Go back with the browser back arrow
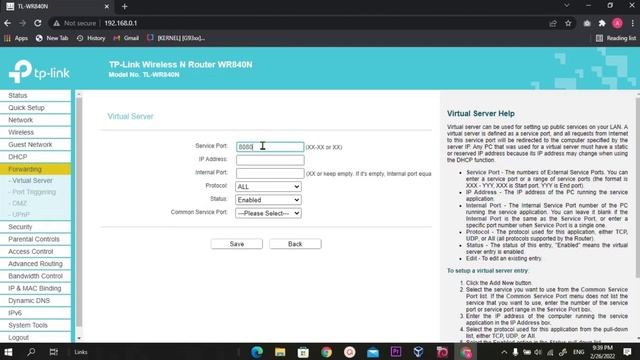The height and width of the screenshot is (360, 640). 7,23
